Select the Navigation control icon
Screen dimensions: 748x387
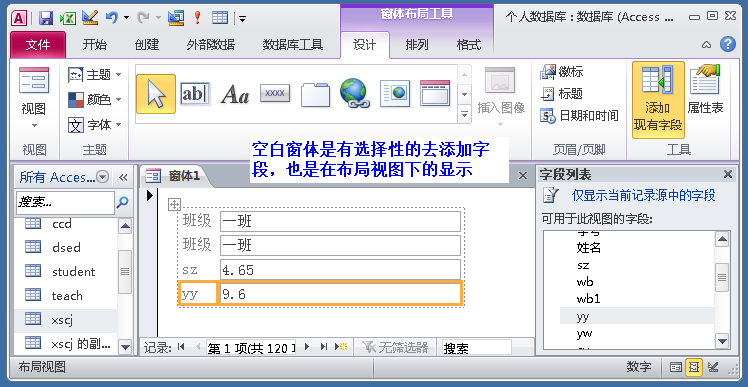[x=435, y=93]
